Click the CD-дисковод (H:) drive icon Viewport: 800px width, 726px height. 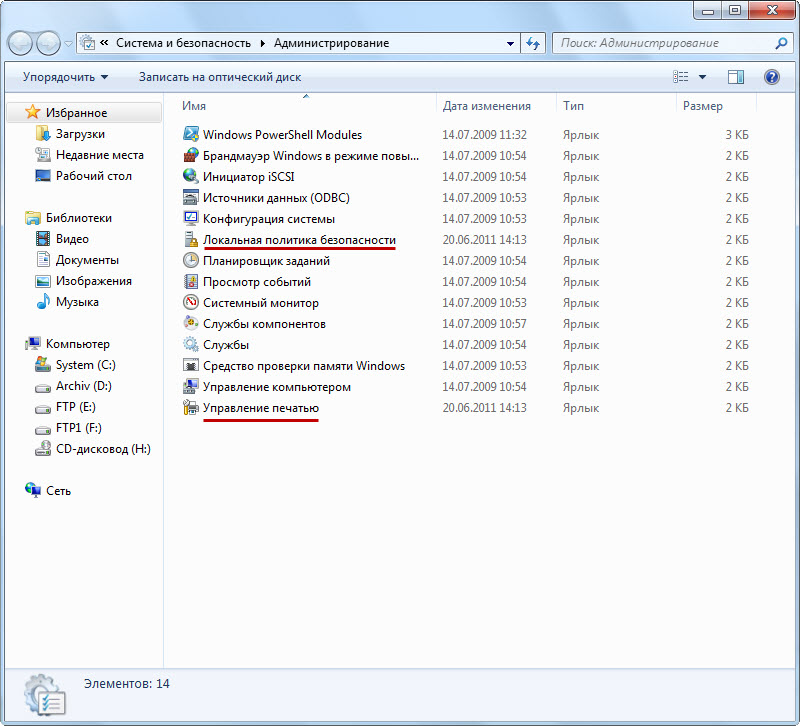click(x=43, y=448)
